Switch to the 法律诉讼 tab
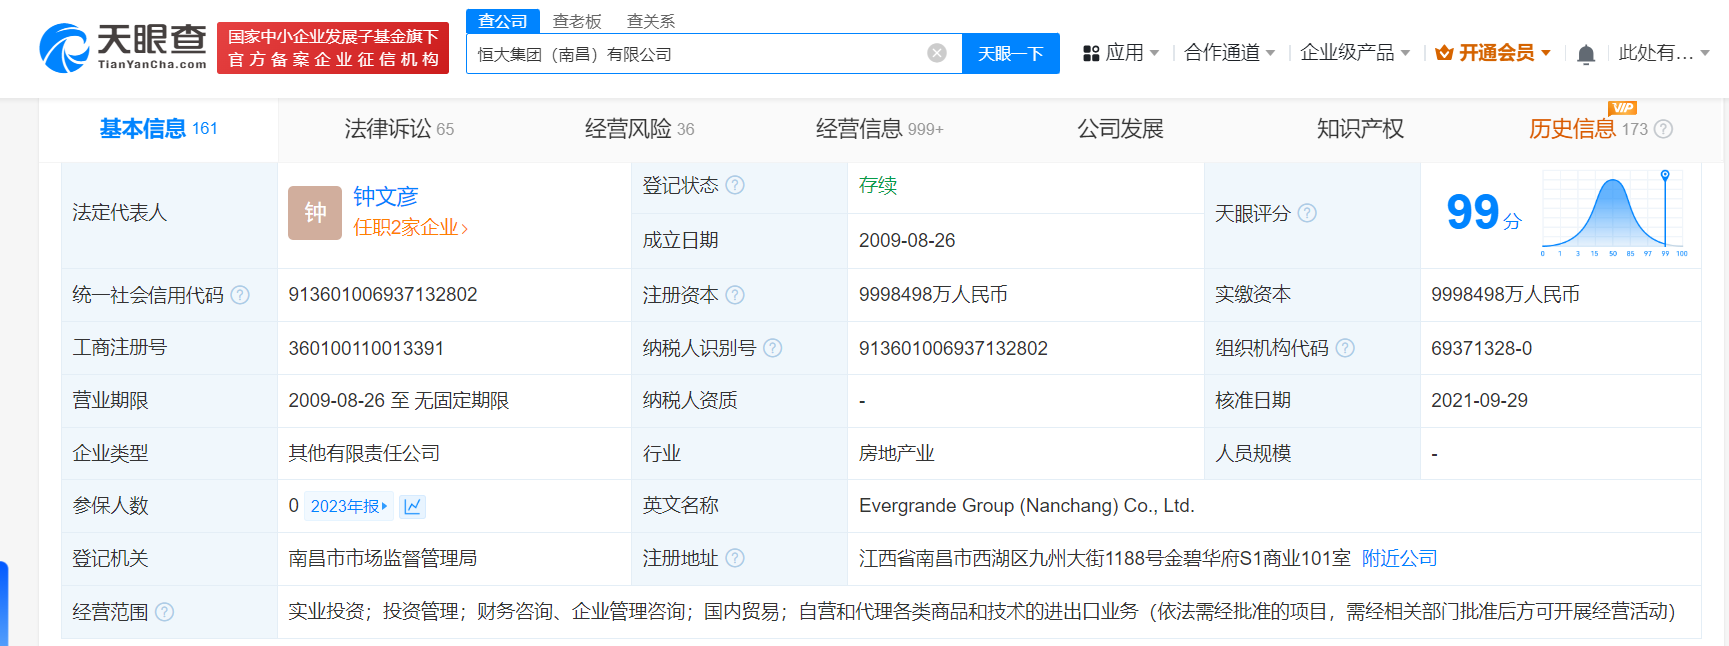Image resolution: width=1729 pixels, height=646 pixels. point(398,129)
